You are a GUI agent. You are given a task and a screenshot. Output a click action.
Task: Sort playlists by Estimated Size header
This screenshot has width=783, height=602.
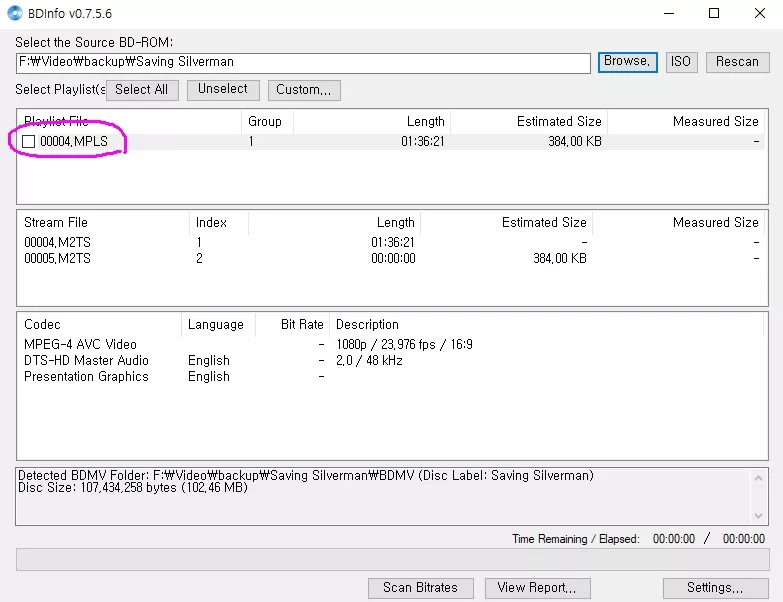529,121
